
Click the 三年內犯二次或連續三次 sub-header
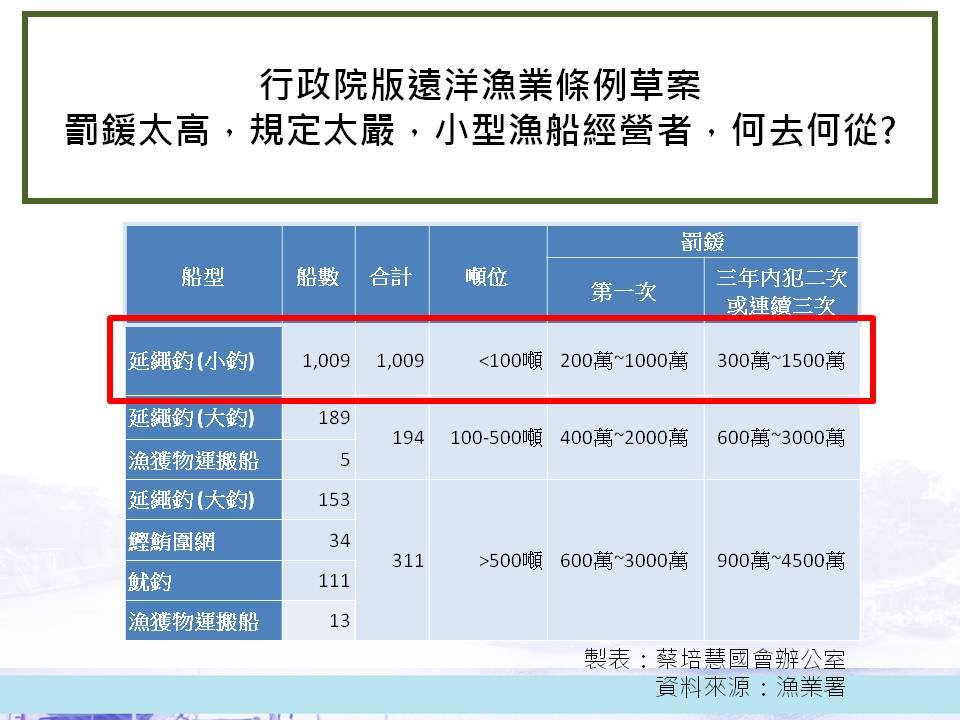pos(781,291)
